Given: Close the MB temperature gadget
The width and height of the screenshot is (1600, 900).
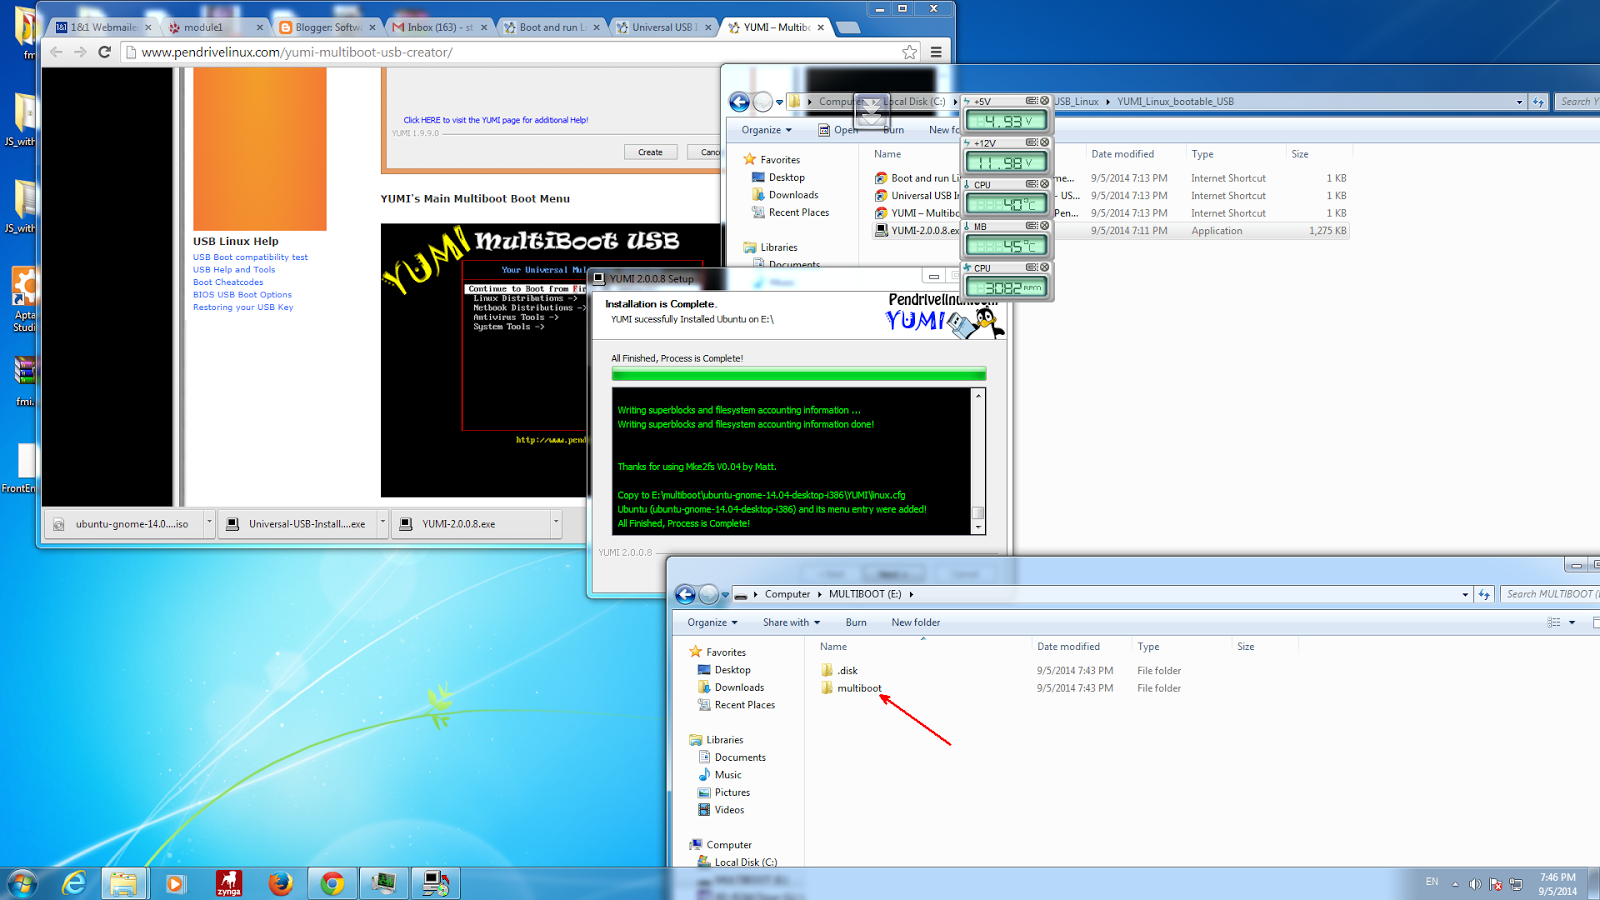Looking at the screenshot, I should coord(1045,226).
